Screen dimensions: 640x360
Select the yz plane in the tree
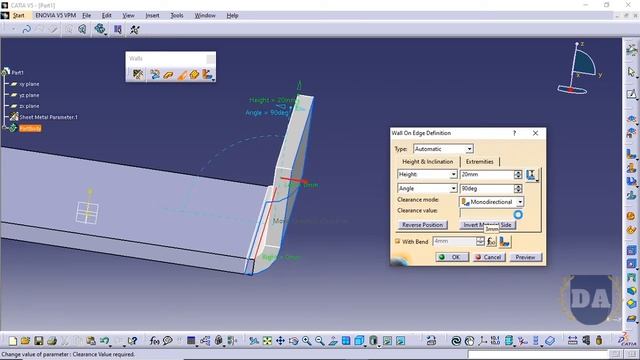point(29,95)
